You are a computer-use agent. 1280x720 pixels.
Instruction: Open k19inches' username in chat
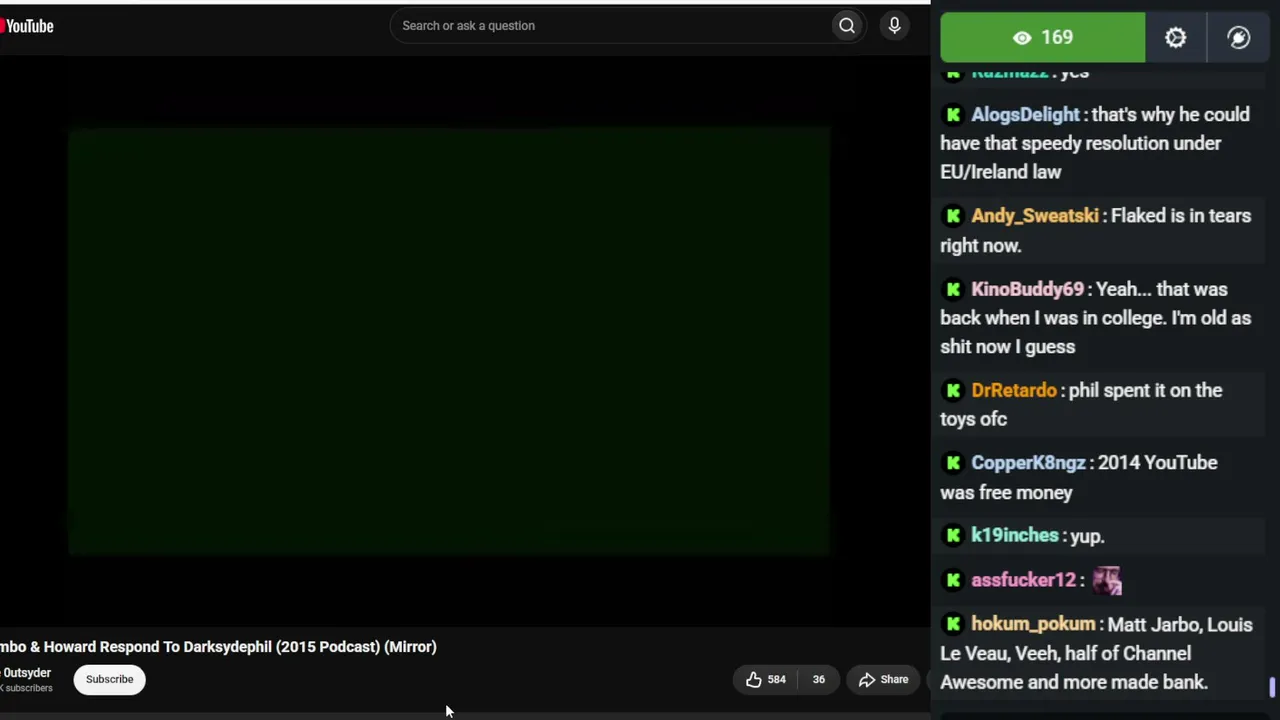tap(1014, 536)
